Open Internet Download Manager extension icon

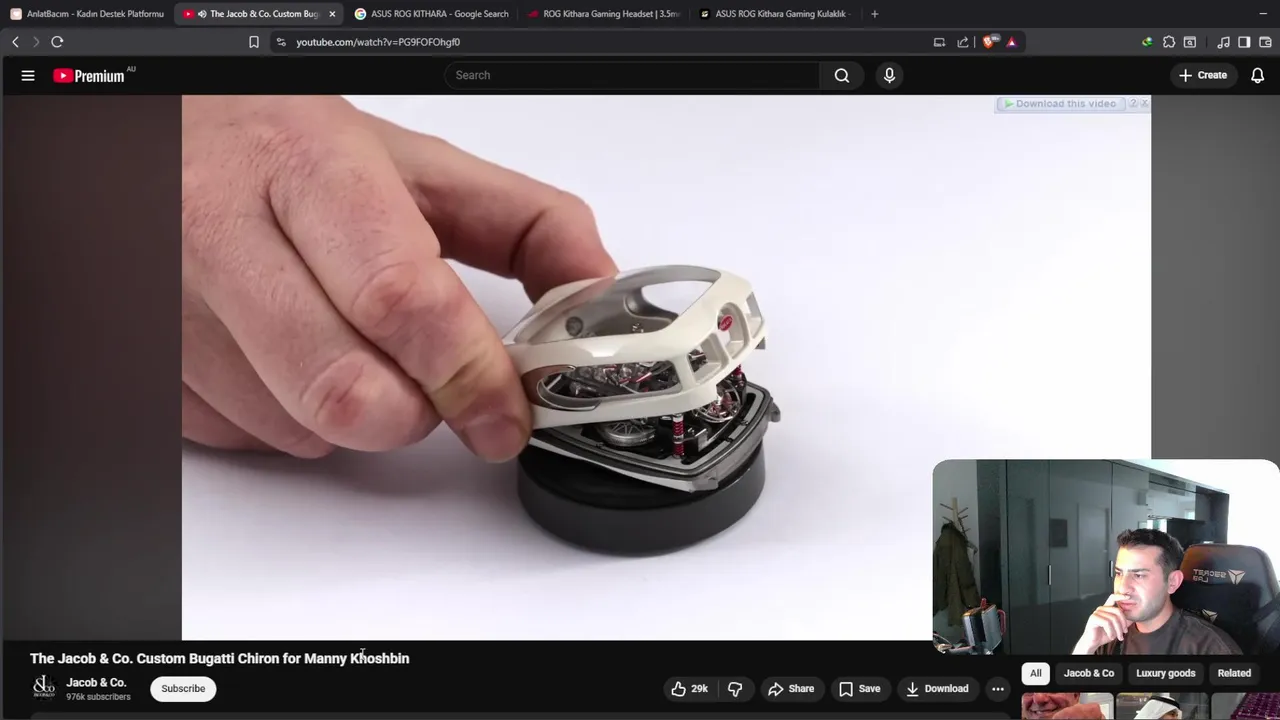pyautogui.click(x=1147, y=42)
